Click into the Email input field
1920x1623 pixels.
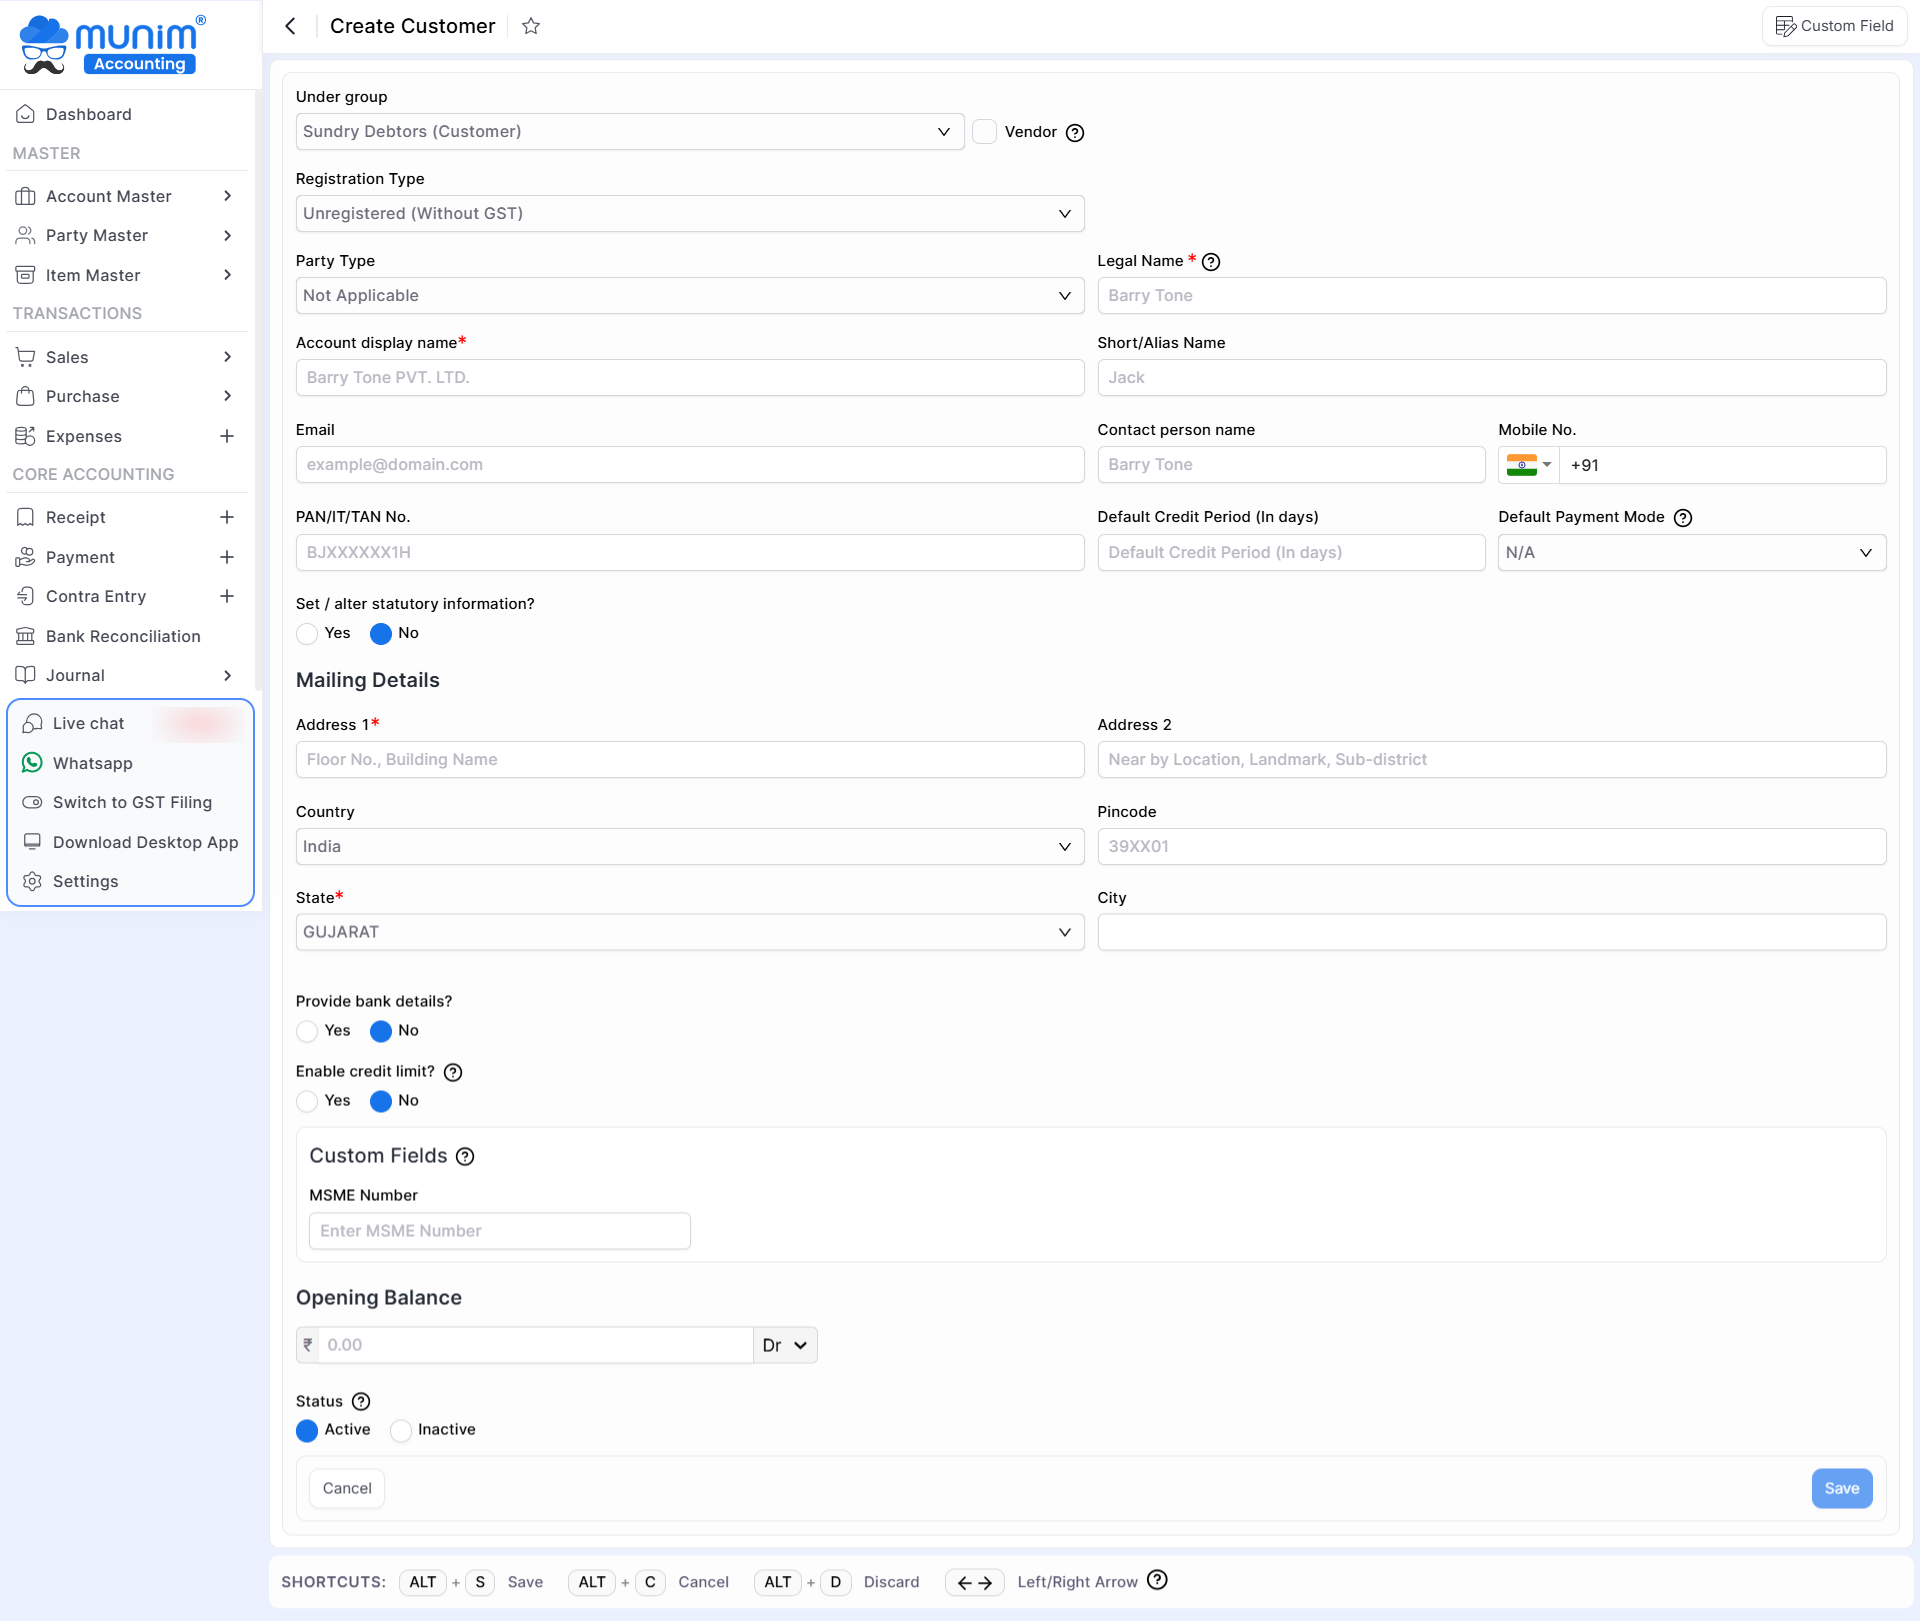click(690, 465)
